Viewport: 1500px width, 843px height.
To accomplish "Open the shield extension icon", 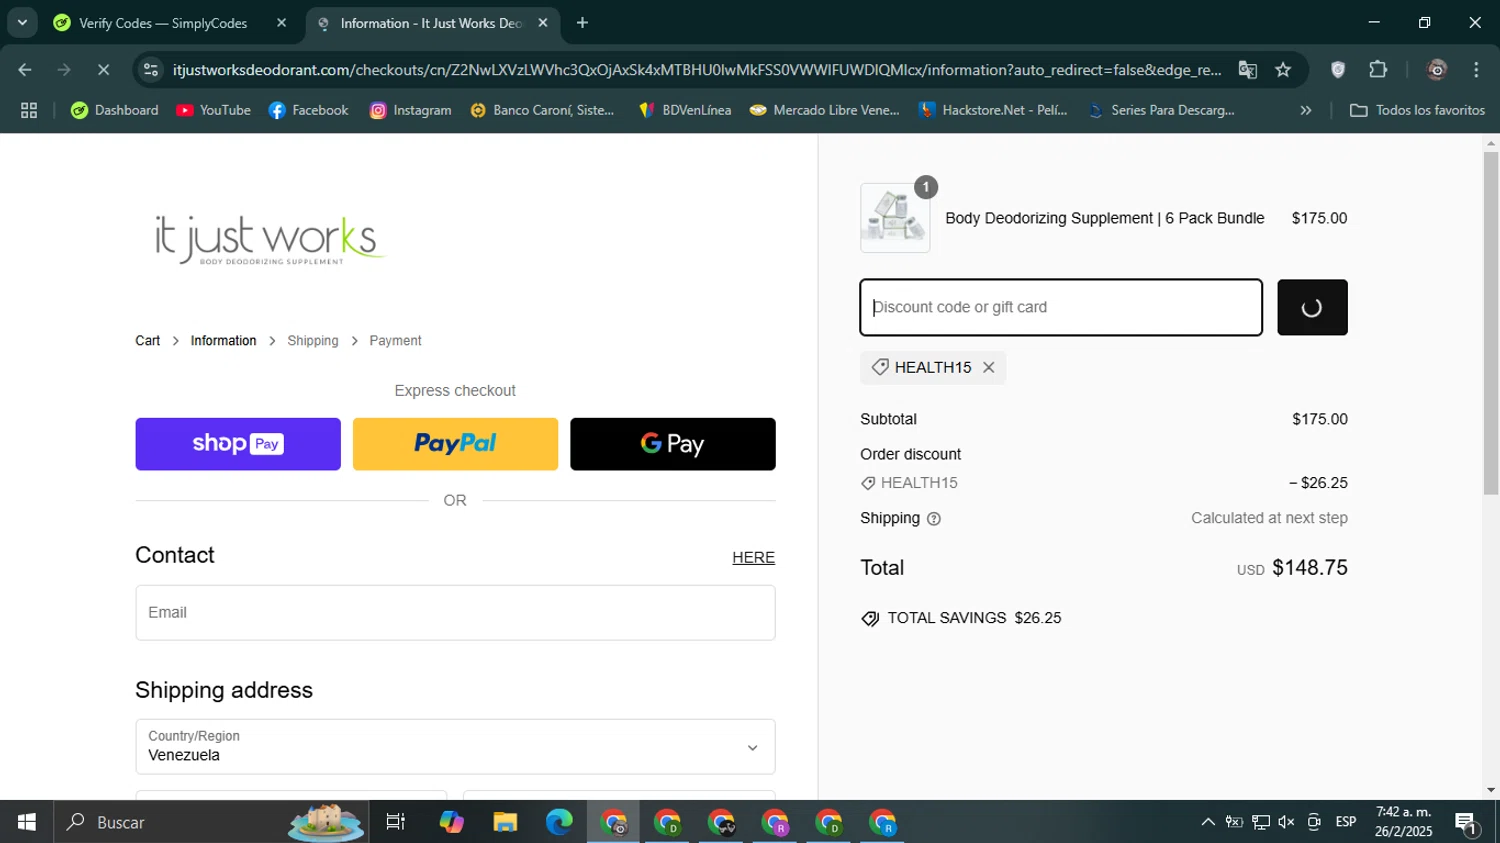I will click(1338, 70).
